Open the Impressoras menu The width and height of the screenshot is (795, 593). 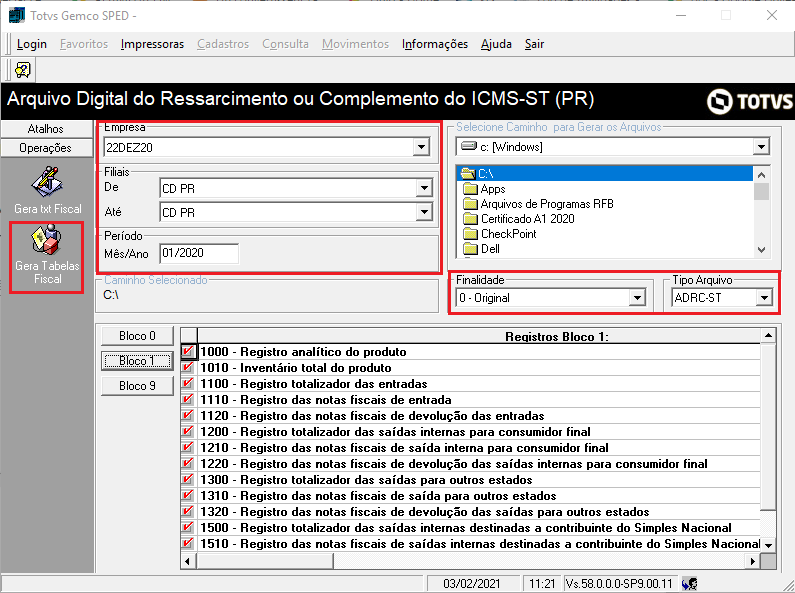pos(152,44)
